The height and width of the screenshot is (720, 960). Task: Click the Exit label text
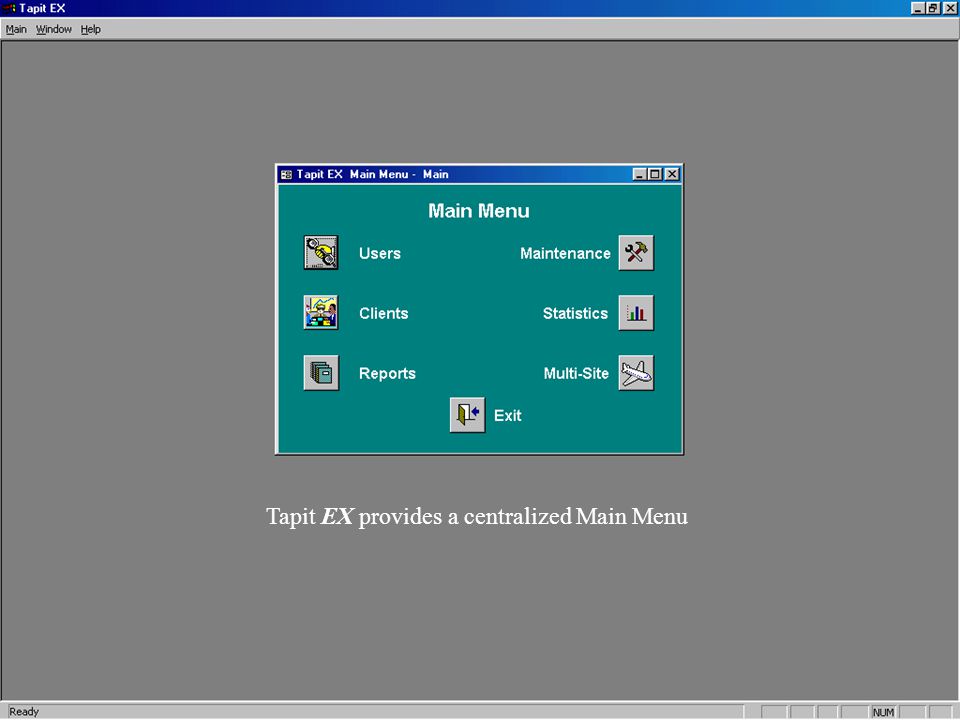(x=508, y=416)
